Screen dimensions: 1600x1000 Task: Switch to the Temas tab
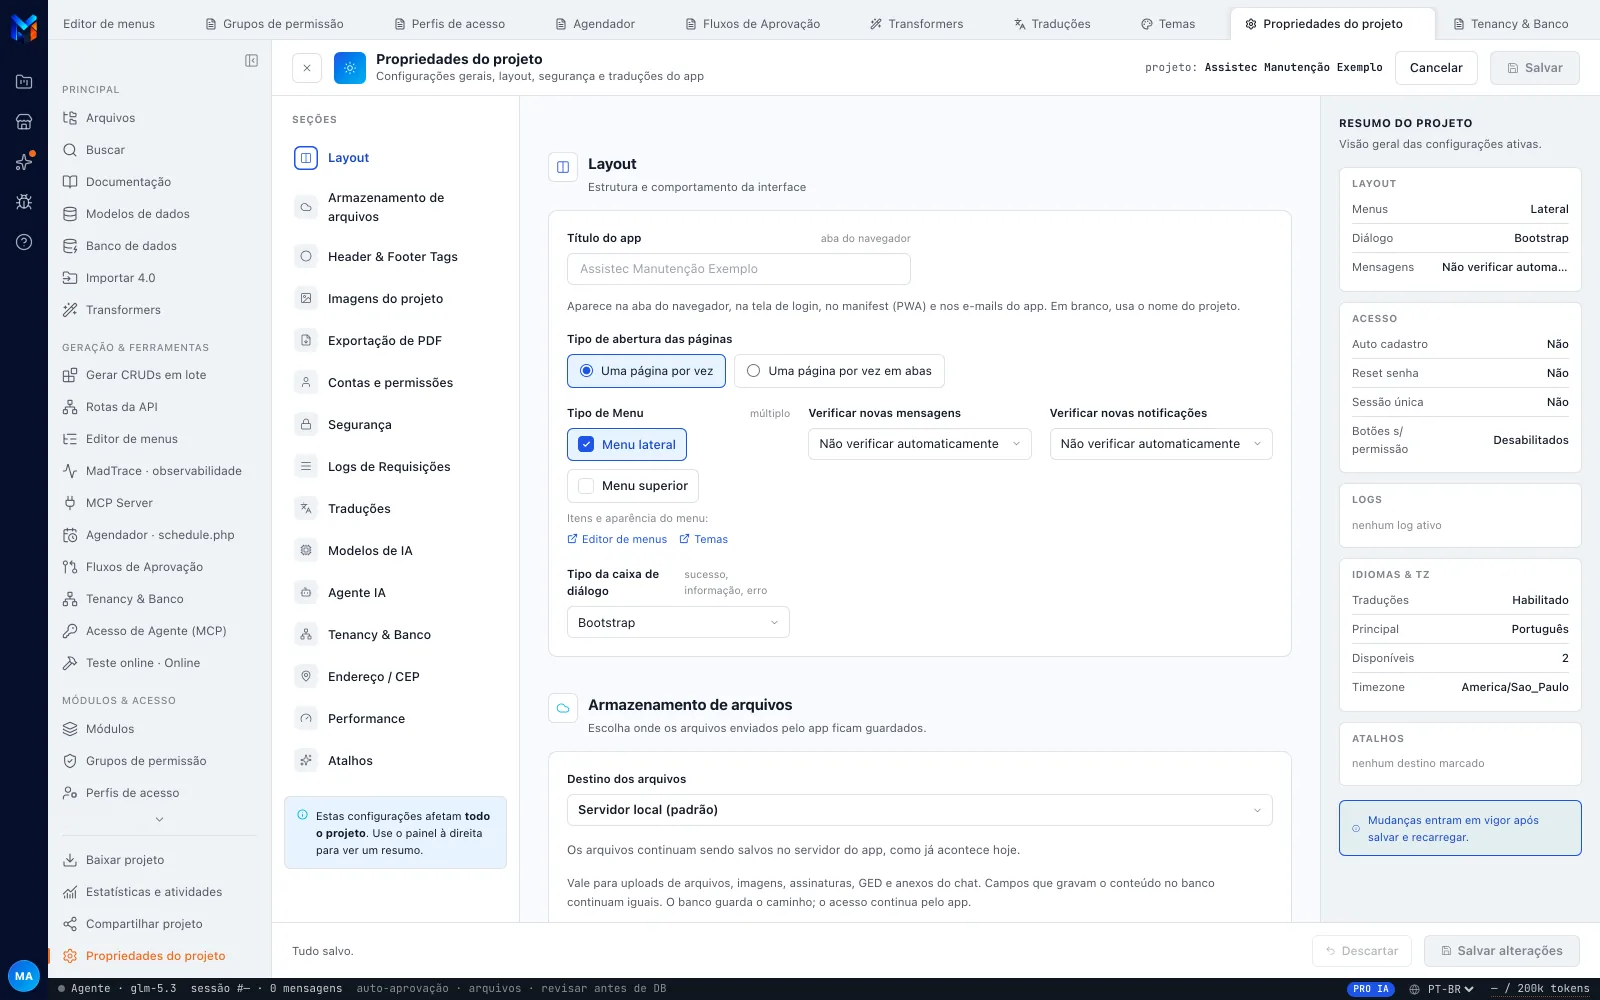coord(1167,24)
